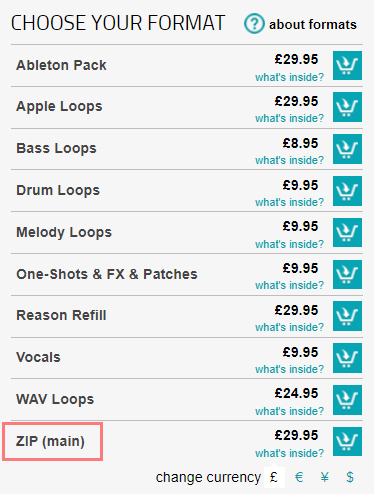
Task: Add Drum Loops to the cart
Action: (x=347, y=191)
